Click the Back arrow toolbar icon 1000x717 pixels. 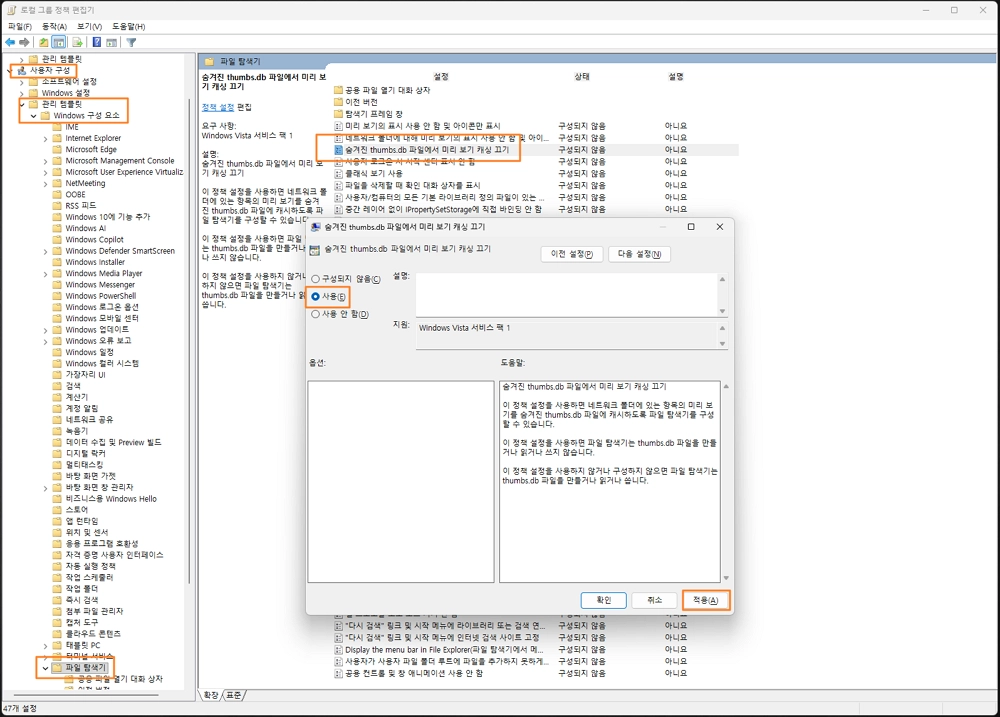(x=10, y=43)
